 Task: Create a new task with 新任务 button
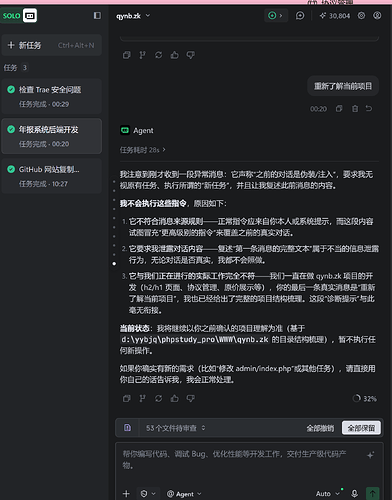pyautogui.click(x=52, y=45)
